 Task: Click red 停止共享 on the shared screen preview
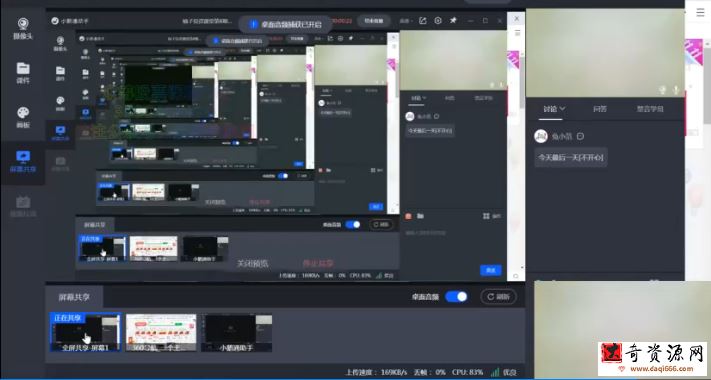(318, 263)
